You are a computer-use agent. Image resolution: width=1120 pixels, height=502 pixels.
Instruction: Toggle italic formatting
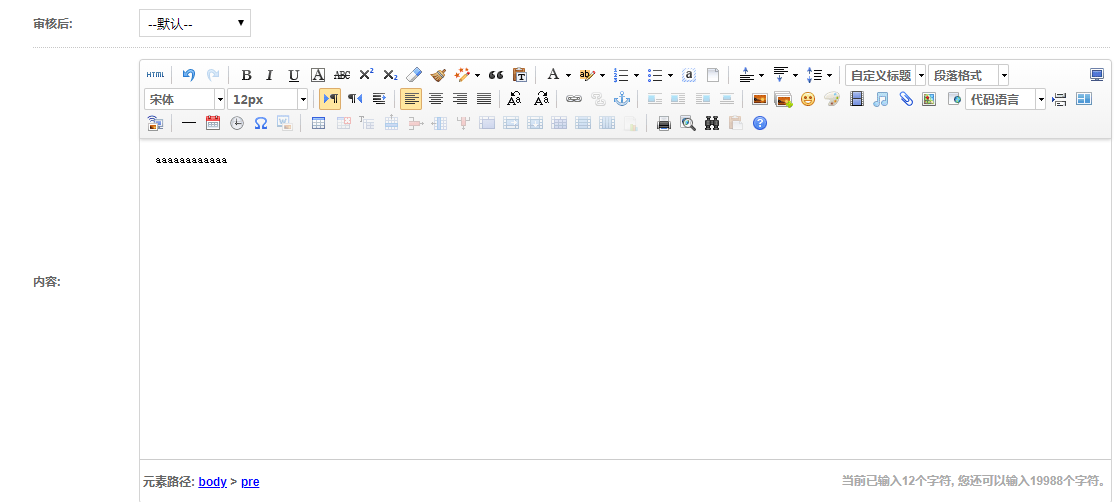[269, 75]
